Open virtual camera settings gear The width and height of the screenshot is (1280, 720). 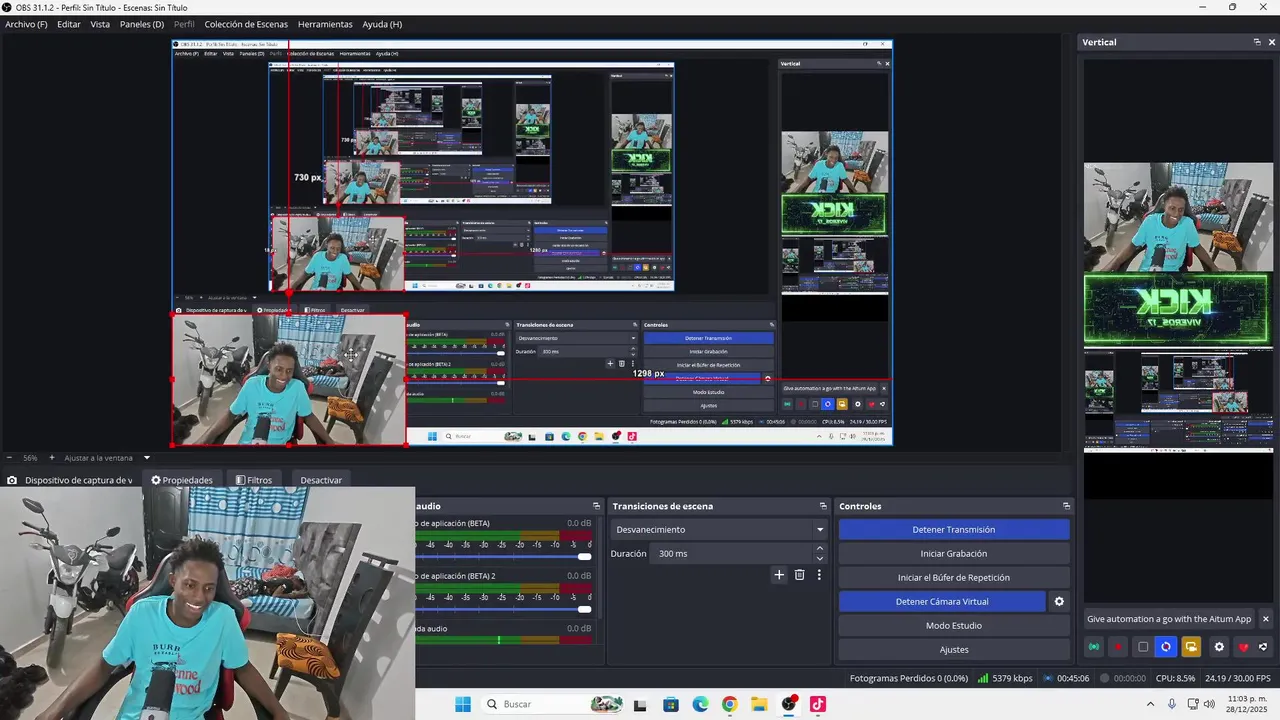(1059, 601)
